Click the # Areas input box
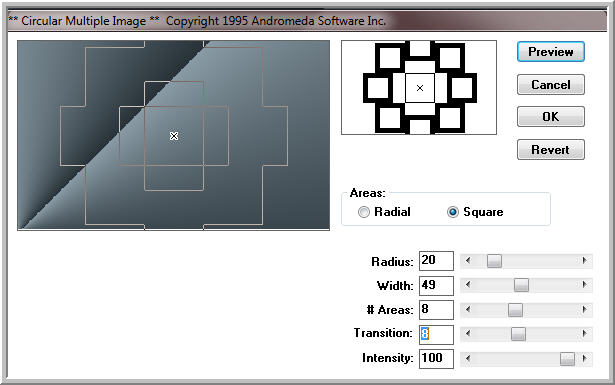Viewport: 615px width, 385px height. (436, 310)
